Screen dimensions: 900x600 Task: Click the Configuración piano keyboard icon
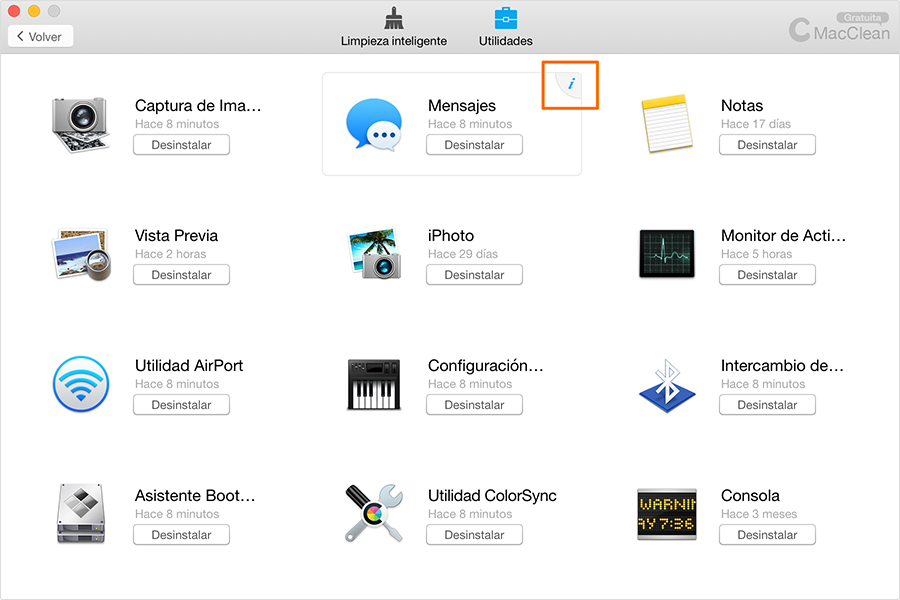[374, 385]
